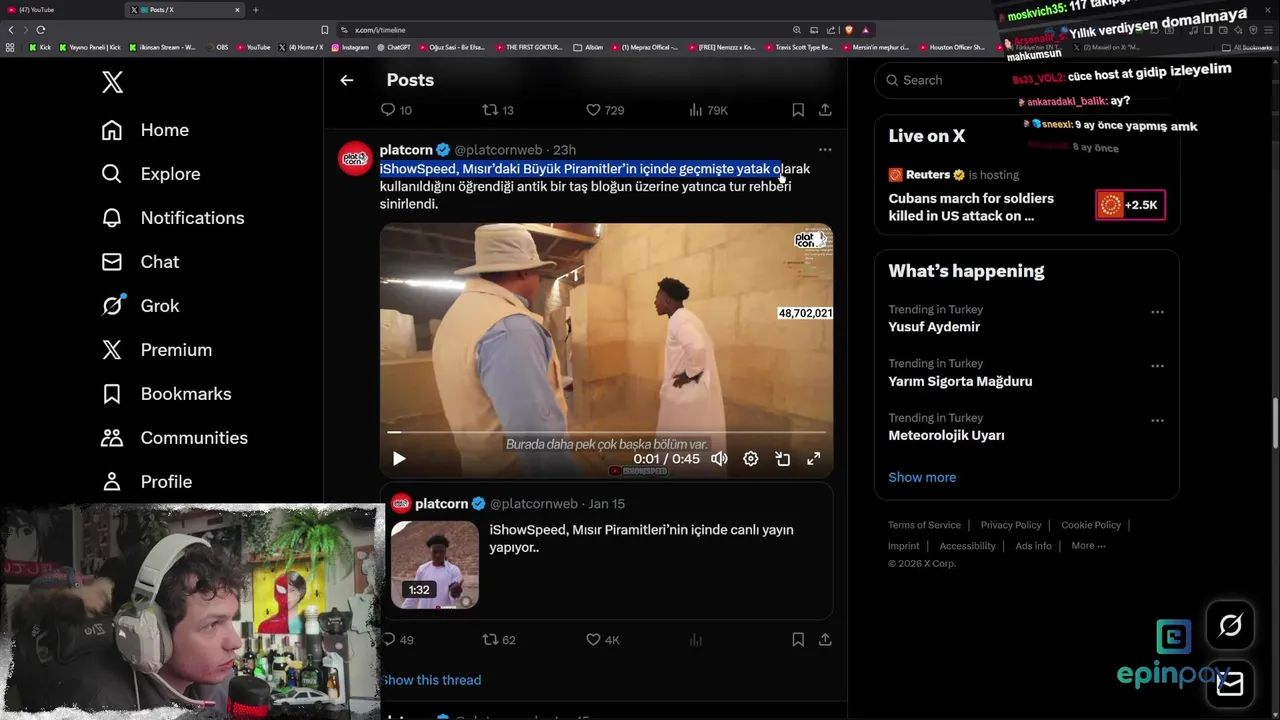The image size is (1280, 720).
Task: Enter fullscreen on the video
Action: [814, 459]
